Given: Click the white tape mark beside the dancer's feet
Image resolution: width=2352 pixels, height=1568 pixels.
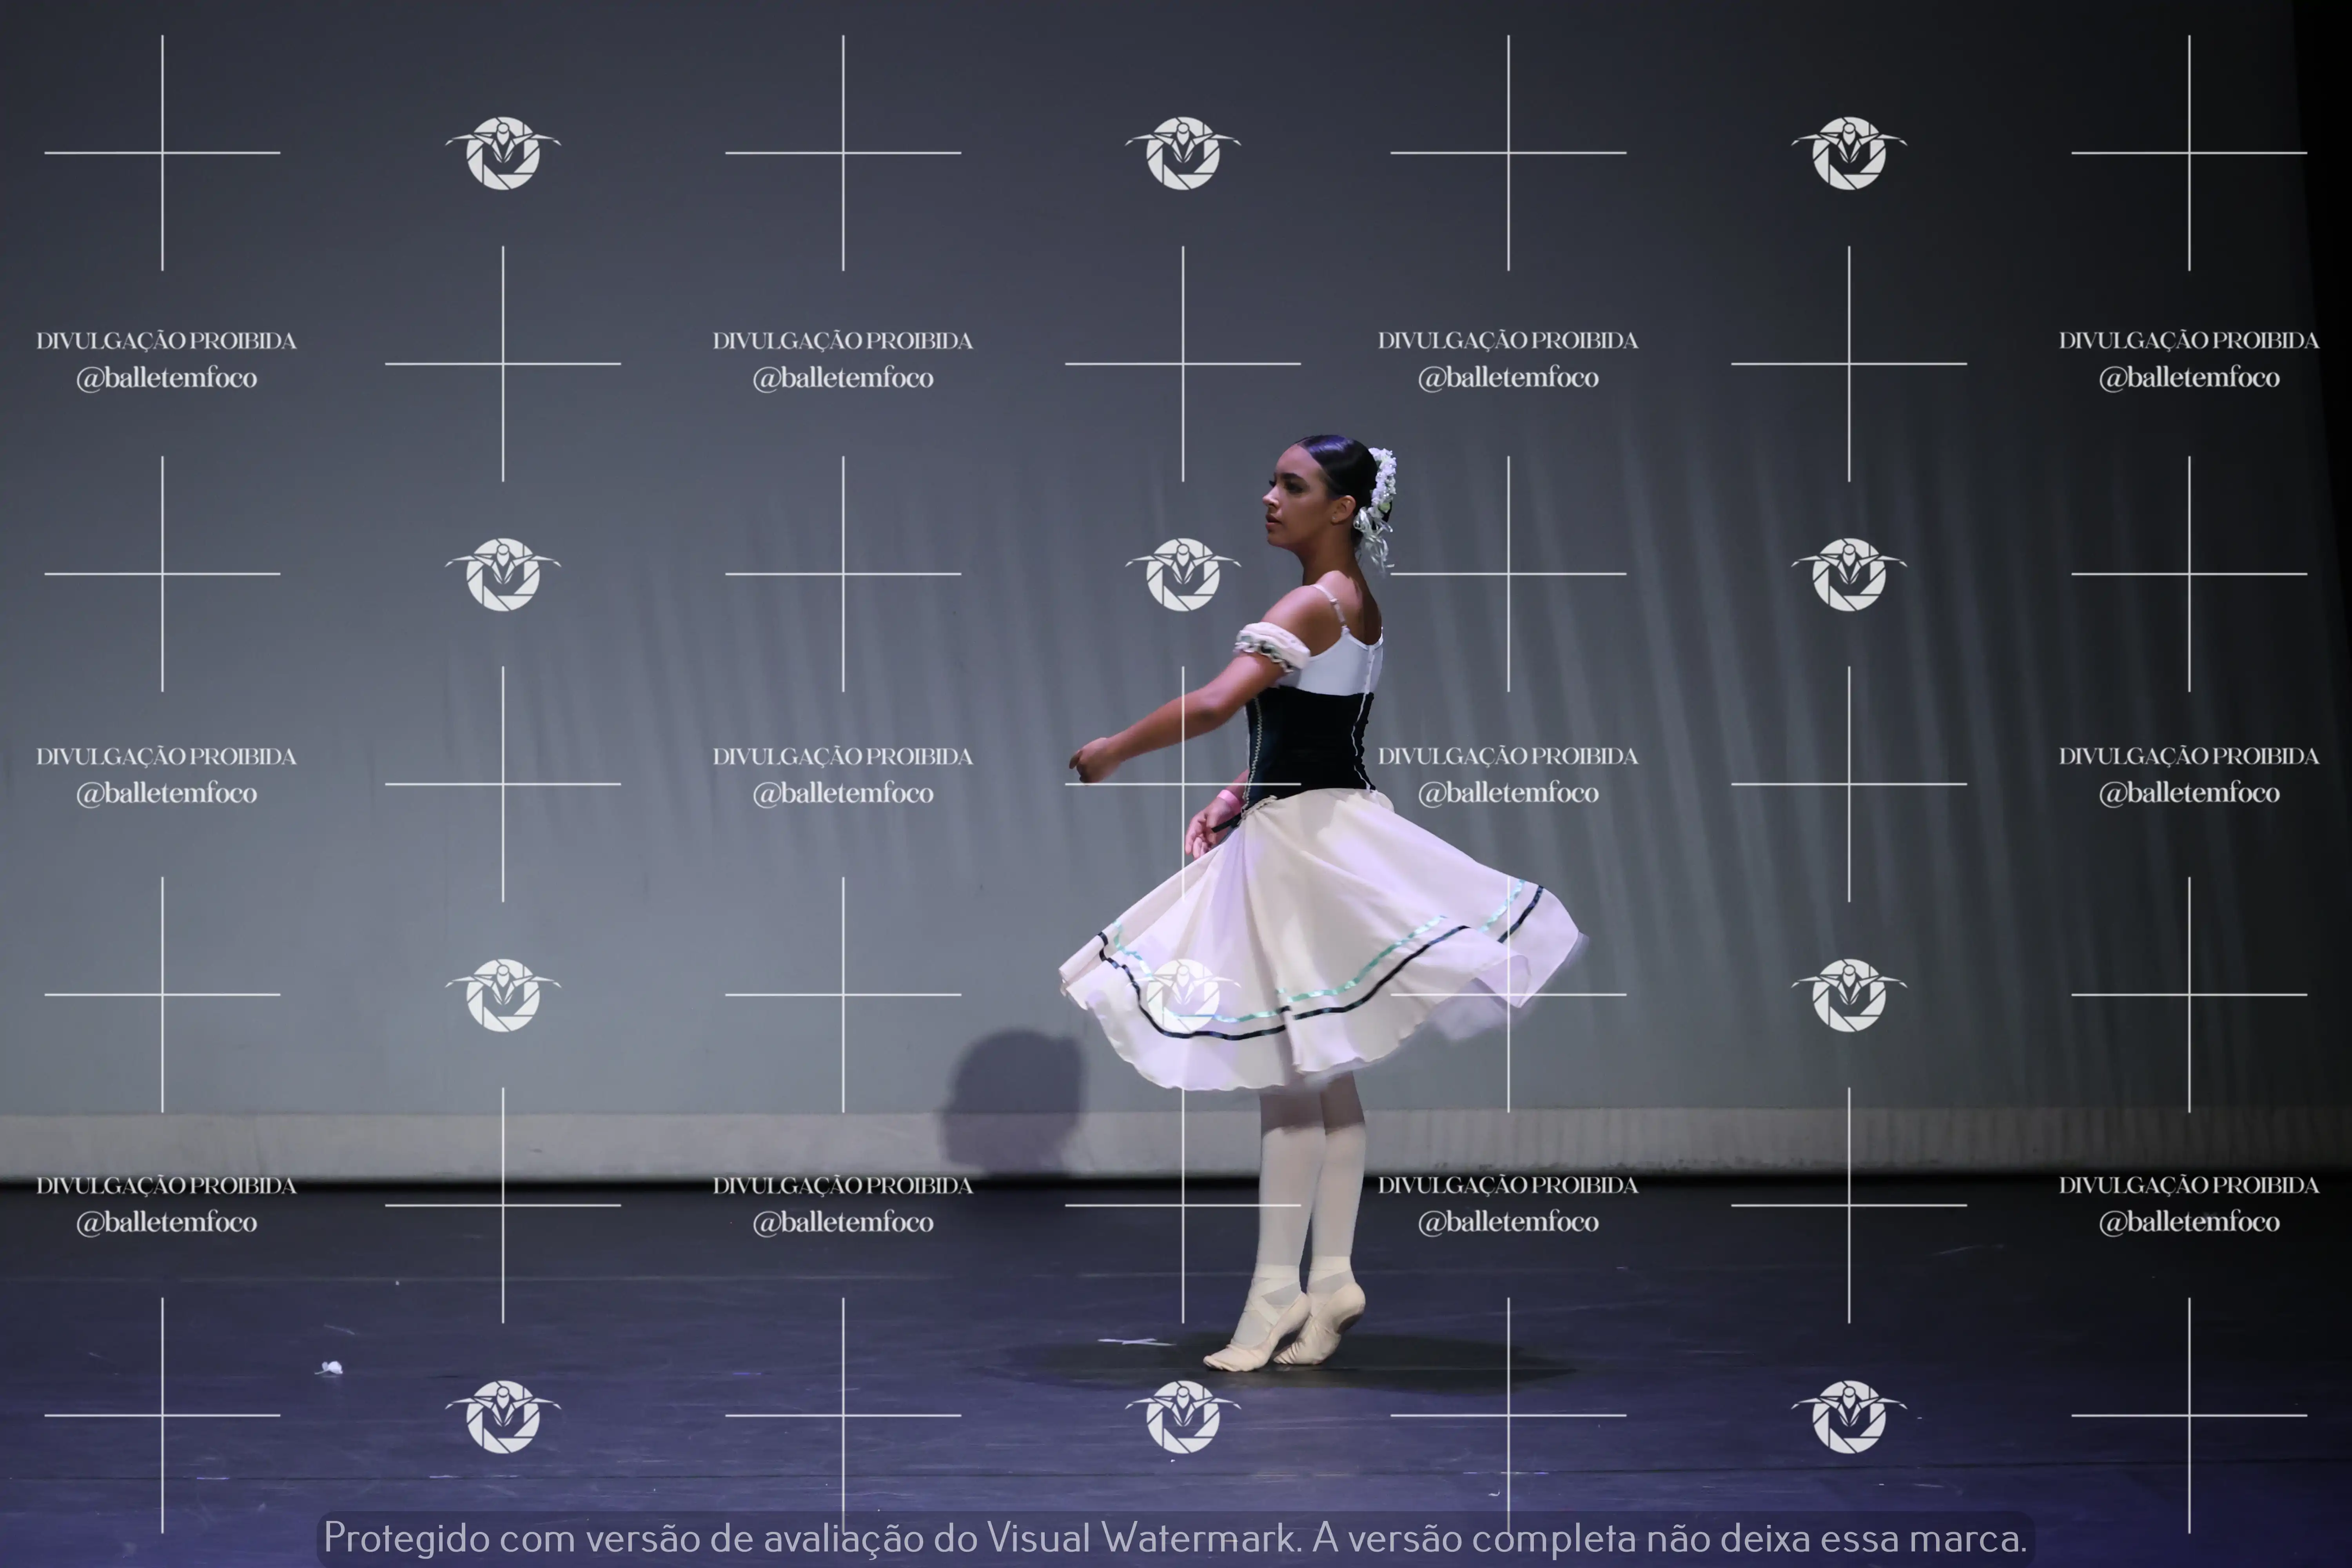Looking at the screenshot, I should pyautogui.click(x=1133, y=1341).
